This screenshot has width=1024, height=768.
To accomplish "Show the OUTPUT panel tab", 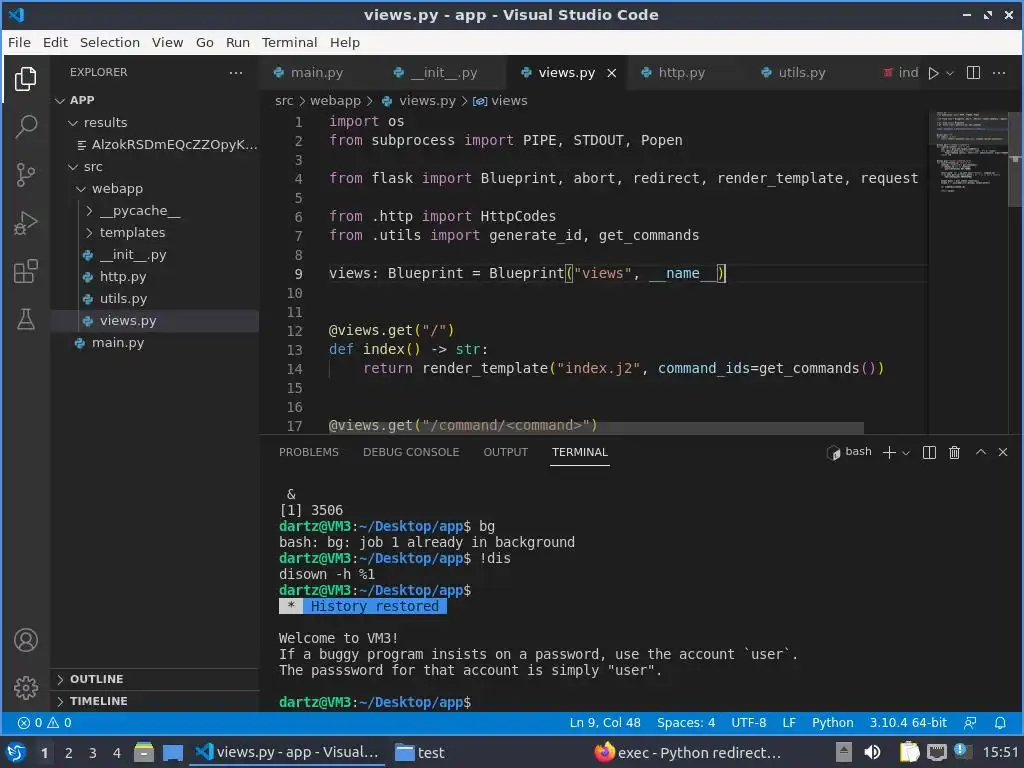I will (x=505, y=452).
